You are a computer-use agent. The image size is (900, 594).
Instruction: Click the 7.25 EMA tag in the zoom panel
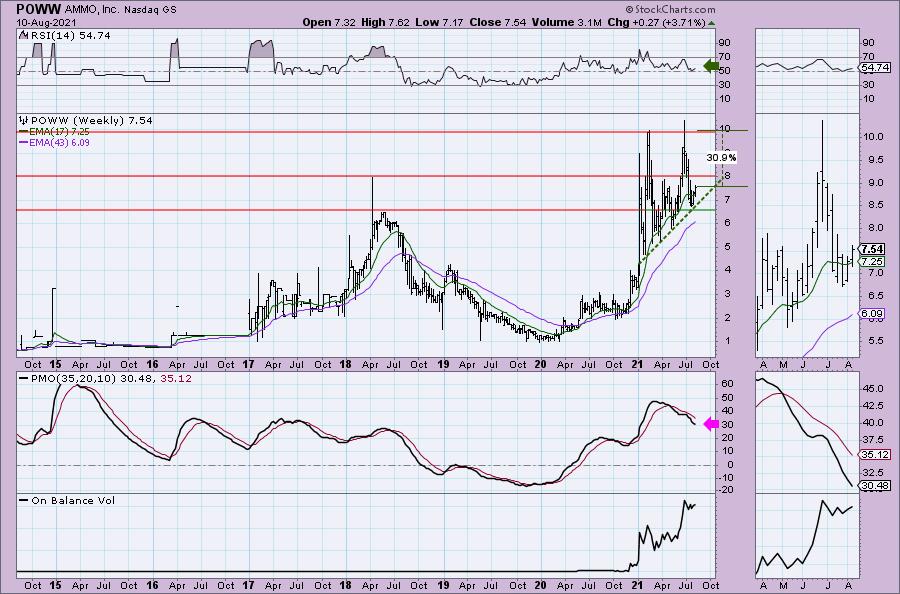[x=872, y=261]
